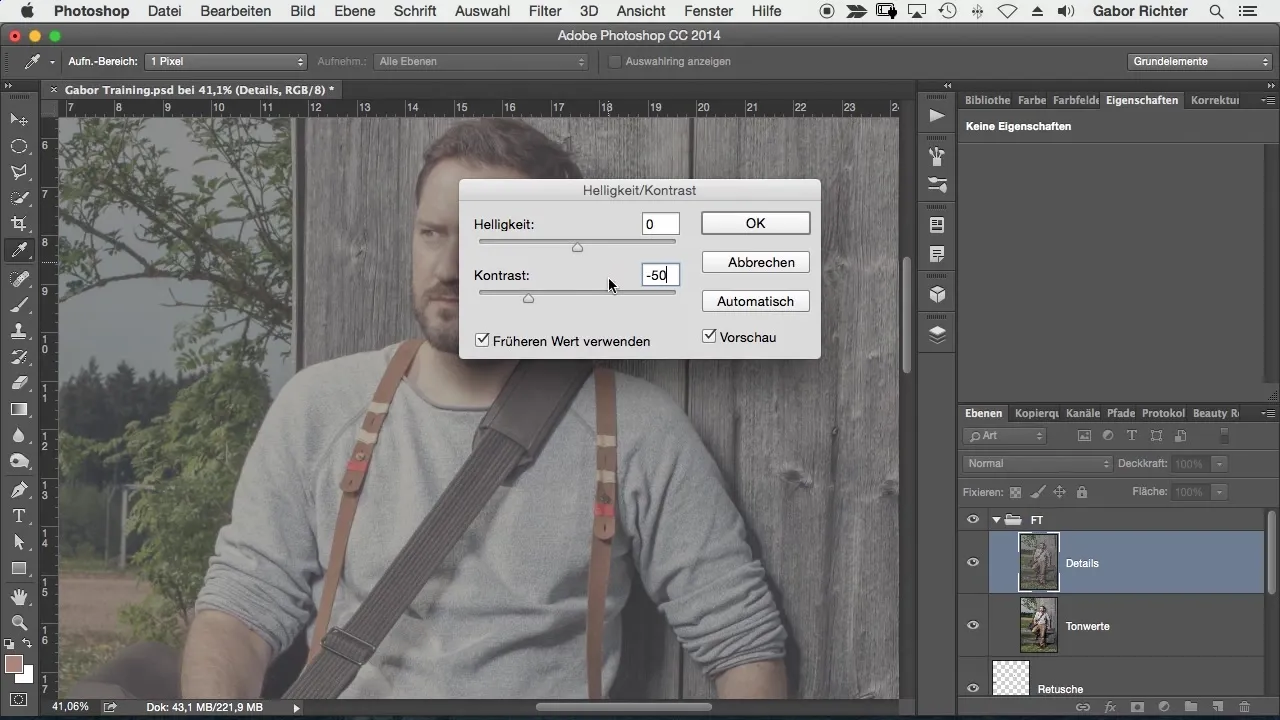Open the Normal blend mode dropdown

point(1038,464)
